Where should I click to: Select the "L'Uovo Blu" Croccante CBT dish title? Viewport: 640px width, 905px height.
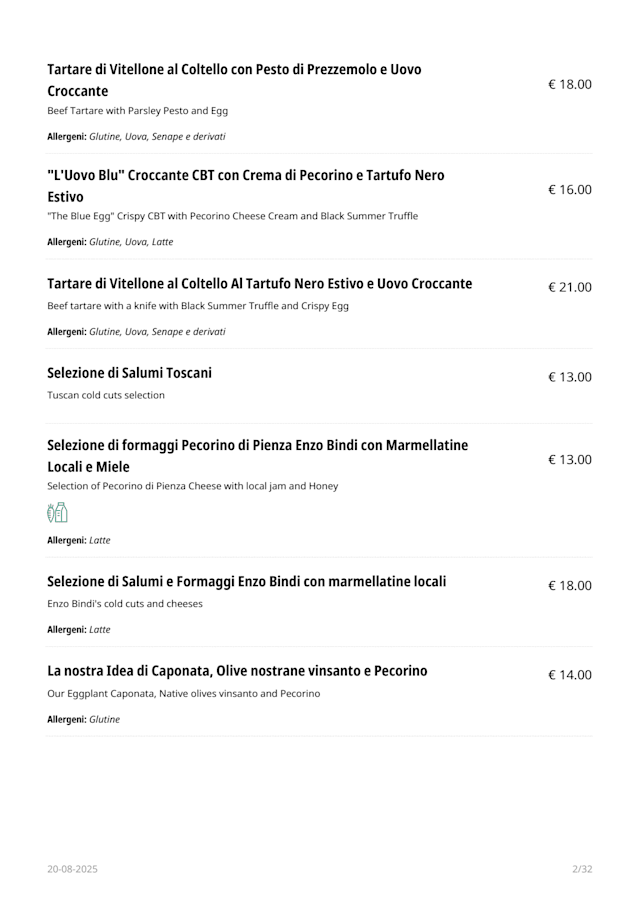point(245,185)
